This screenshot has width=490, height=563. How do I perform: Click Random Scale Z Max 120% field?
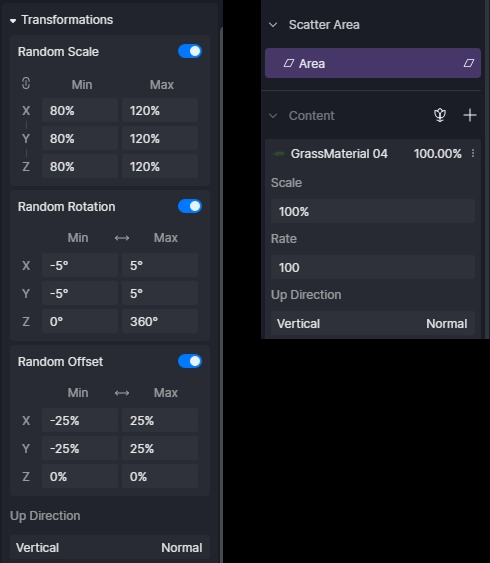click(160, 166)
